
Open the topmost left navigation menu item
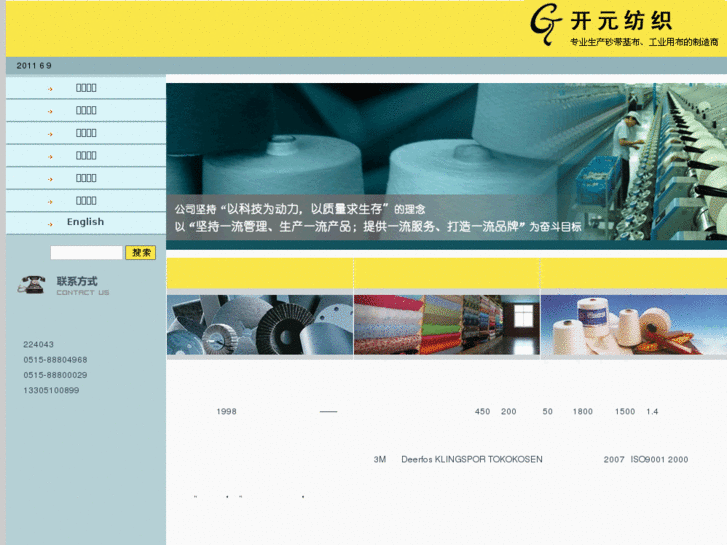86,88
